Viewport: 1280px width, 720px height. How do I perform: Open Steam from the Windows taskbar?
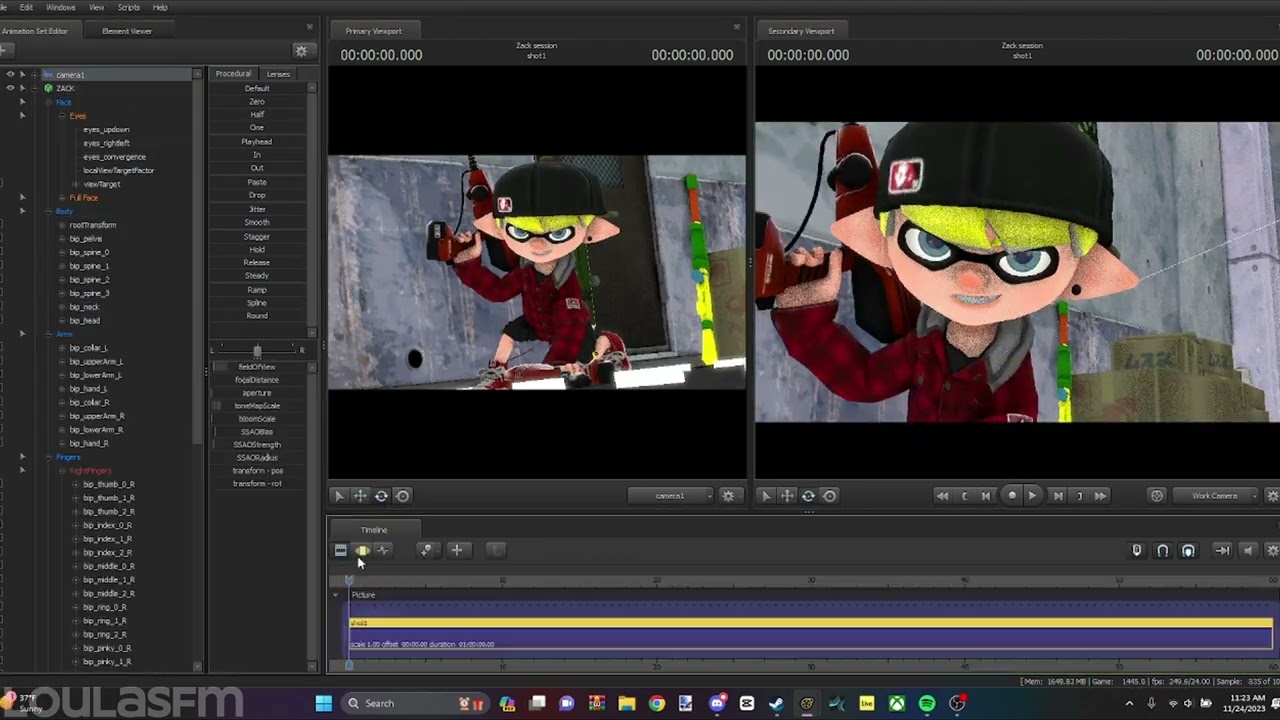coord(776,704)
